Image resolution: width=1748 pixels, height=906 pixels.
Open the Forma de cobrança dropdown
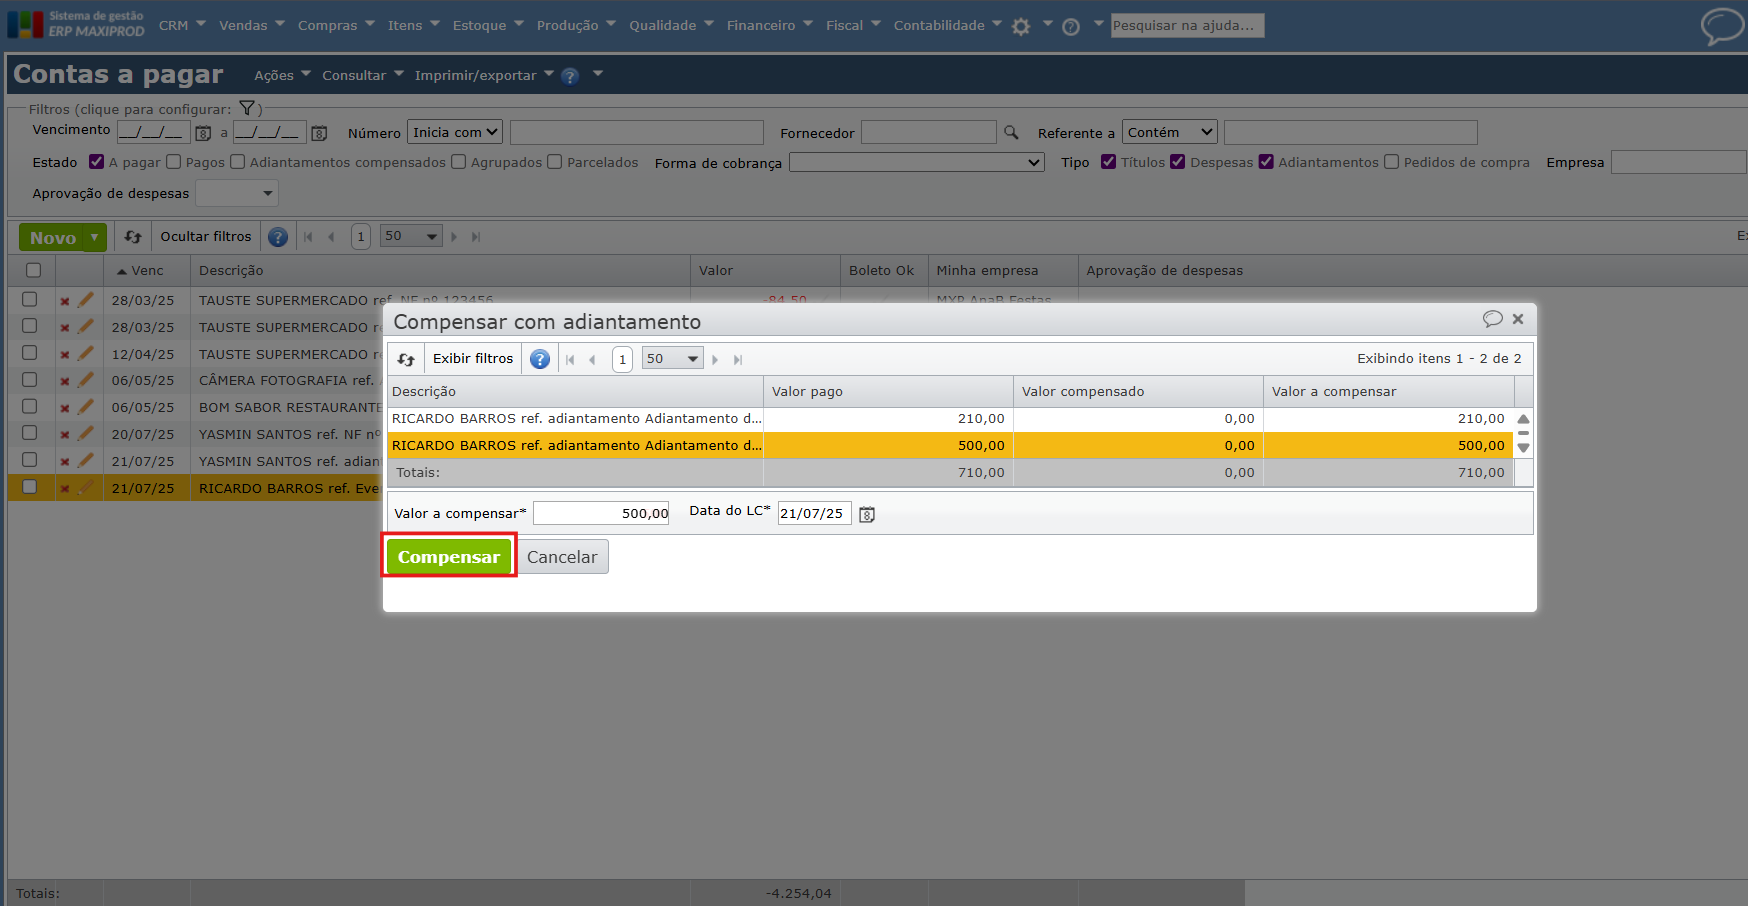tap(917, 162)
